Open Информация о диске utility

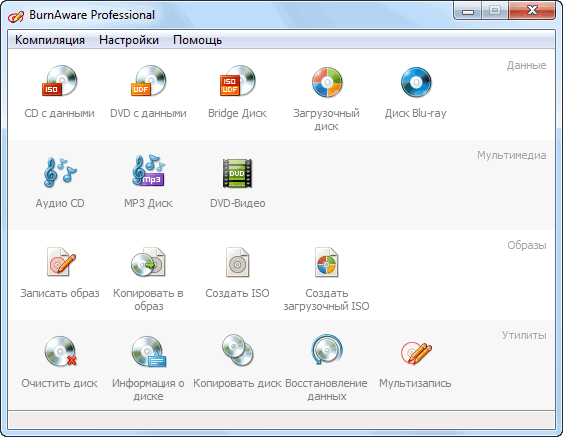pos(148,351)
